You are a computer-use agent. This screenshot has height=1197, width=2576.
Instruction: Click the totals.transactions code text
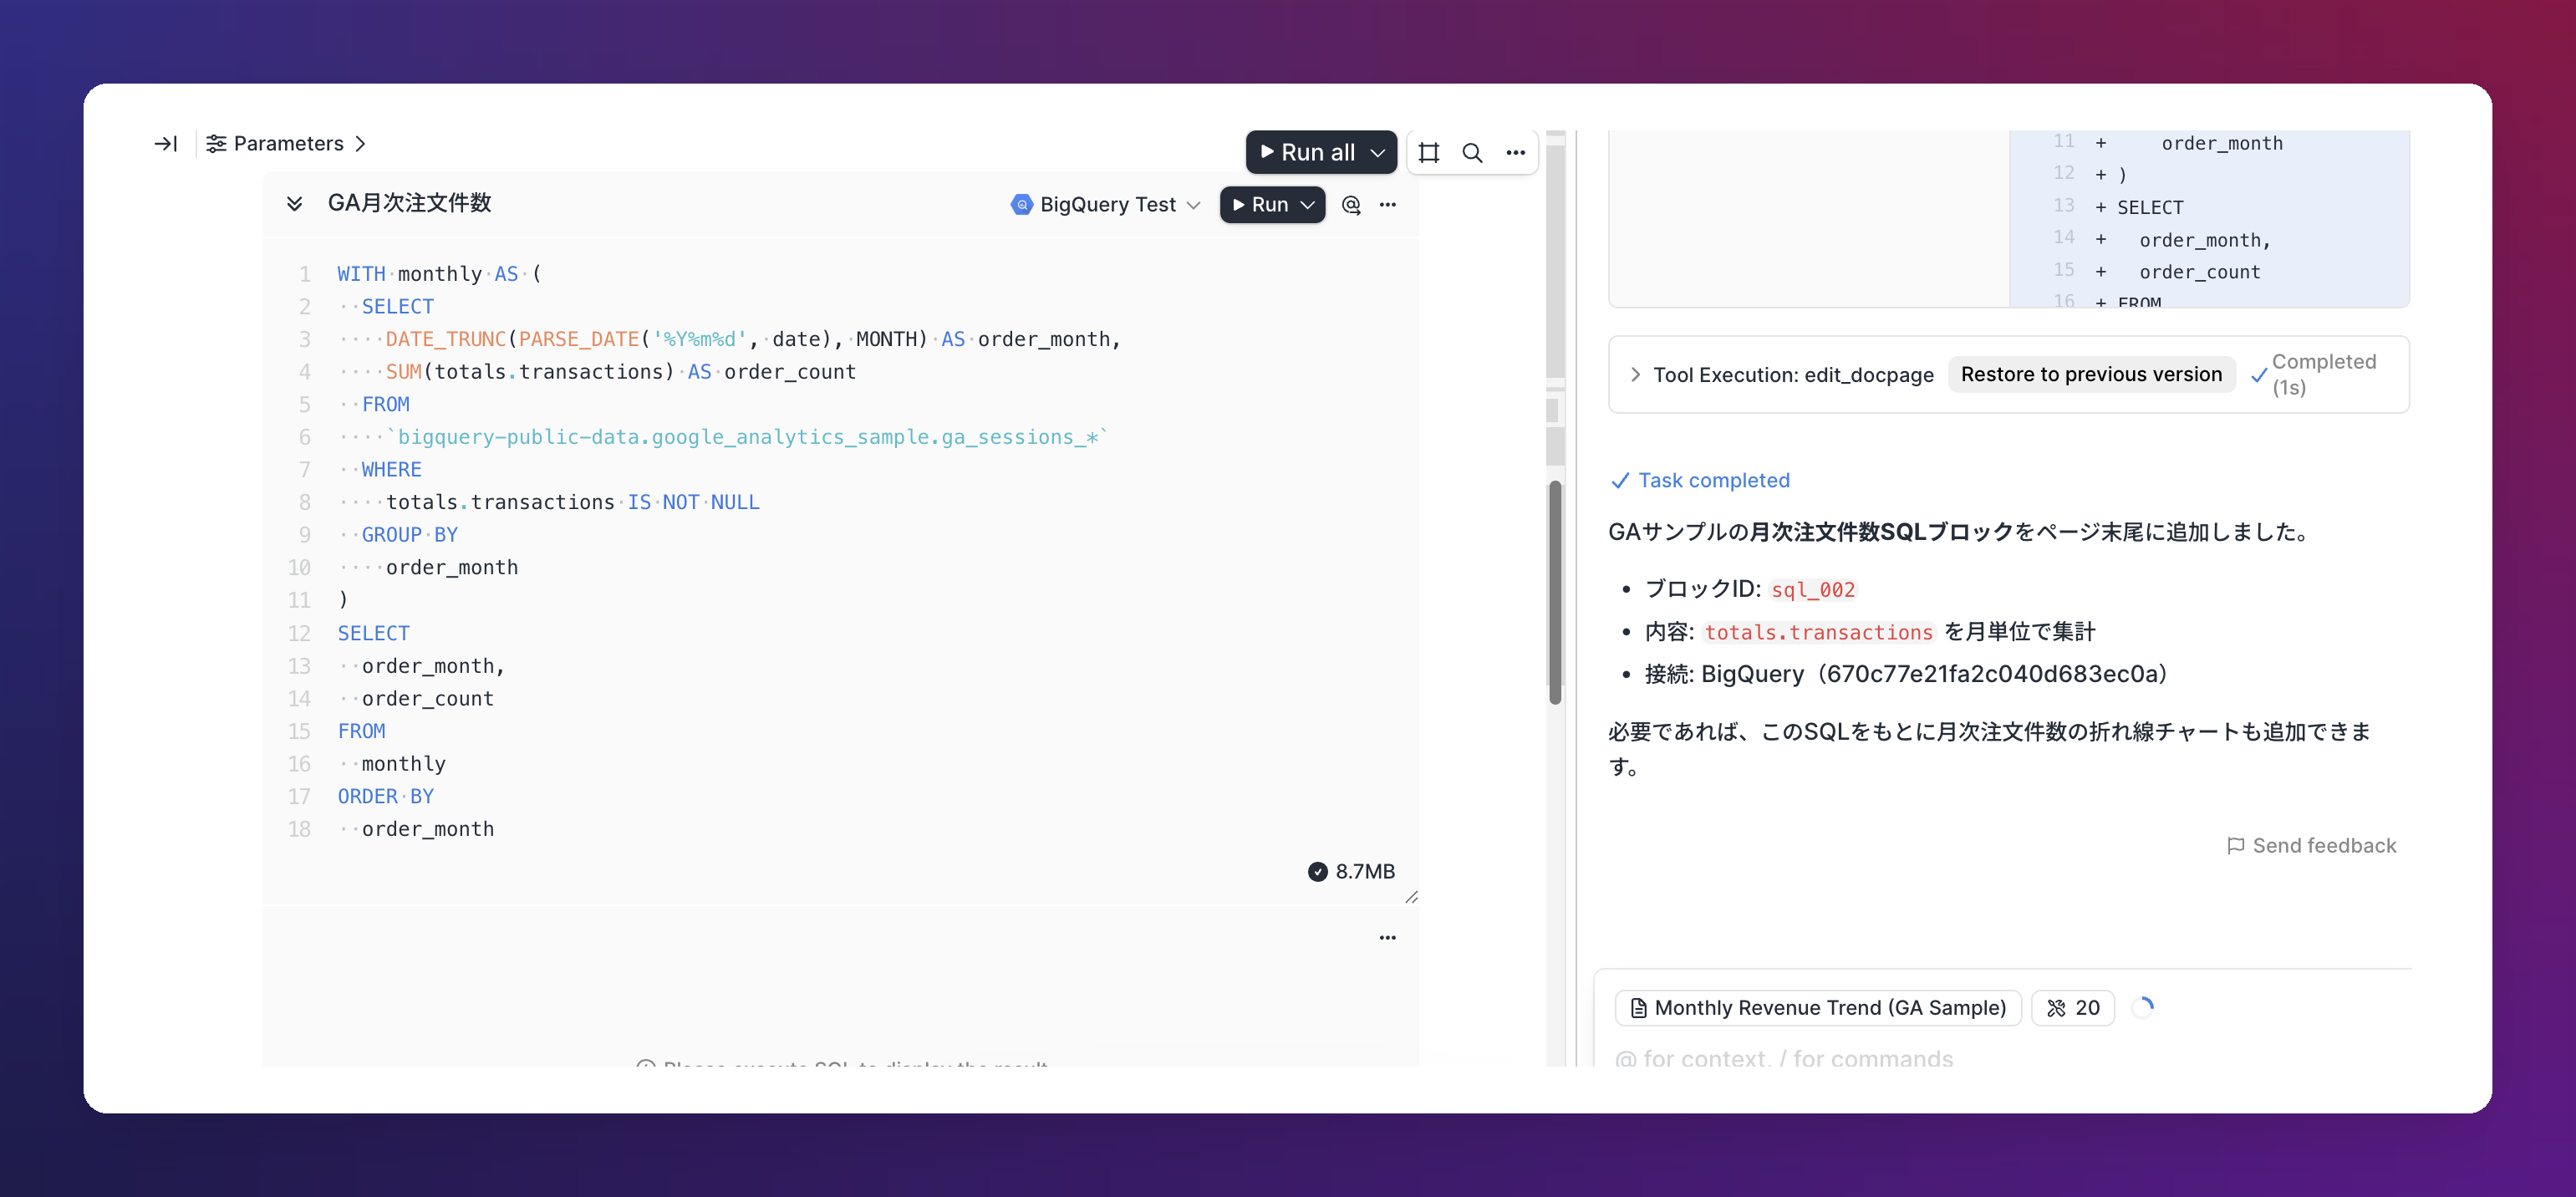point(1818,633)
